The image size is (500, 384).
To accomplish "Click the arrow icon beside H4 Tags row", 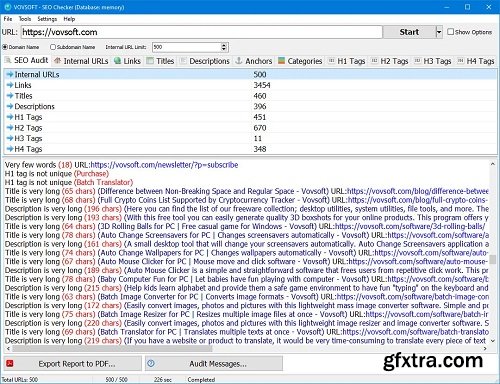I will coord(10,149).
